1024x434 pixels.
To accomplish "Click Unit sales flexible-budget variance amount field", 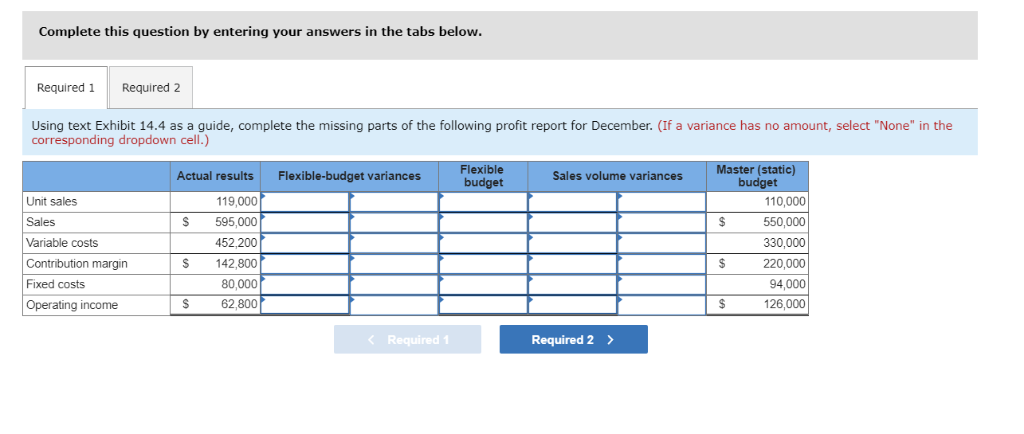I will point(305,202).
